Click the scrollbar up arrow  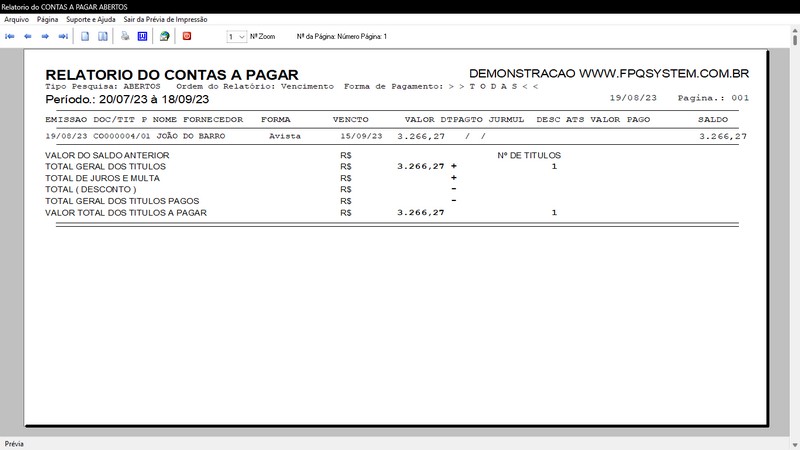point(795,31)
